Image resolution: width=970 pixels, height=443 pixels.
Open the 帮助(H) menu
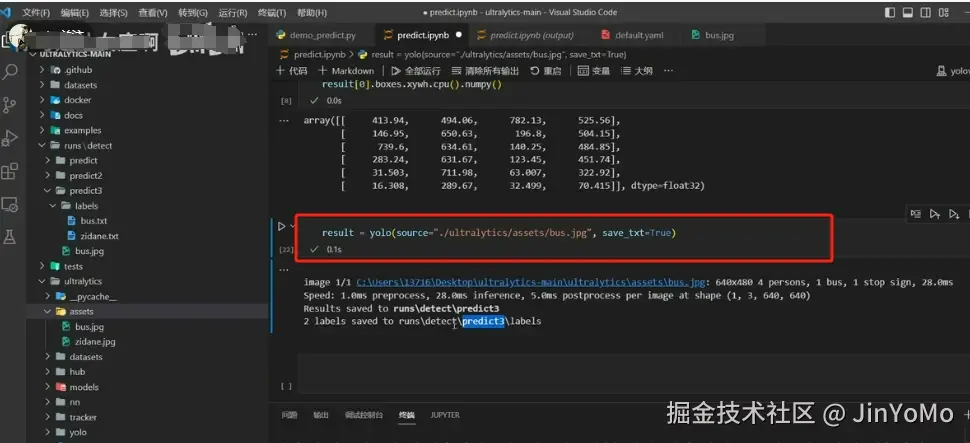[x=312, y=12]
